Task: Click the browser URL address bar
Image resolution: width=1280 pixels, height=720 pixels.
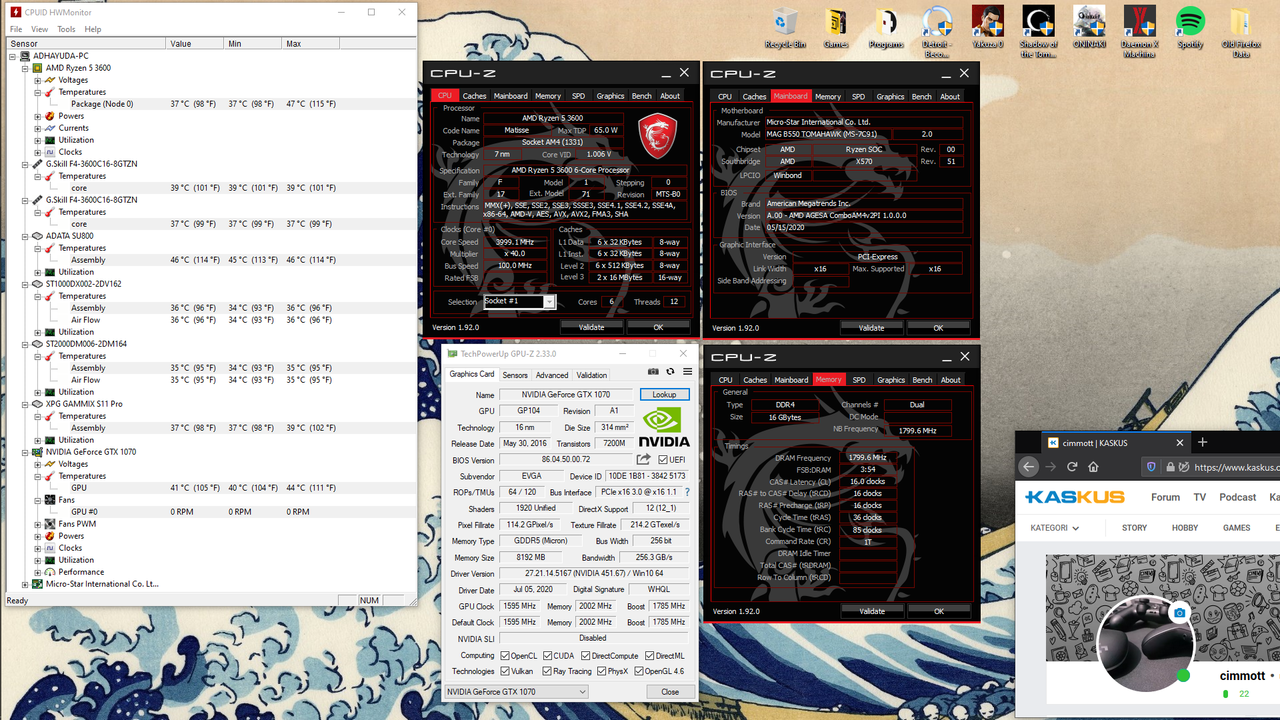Action: pyautogui.click(x=1230, y=467)
